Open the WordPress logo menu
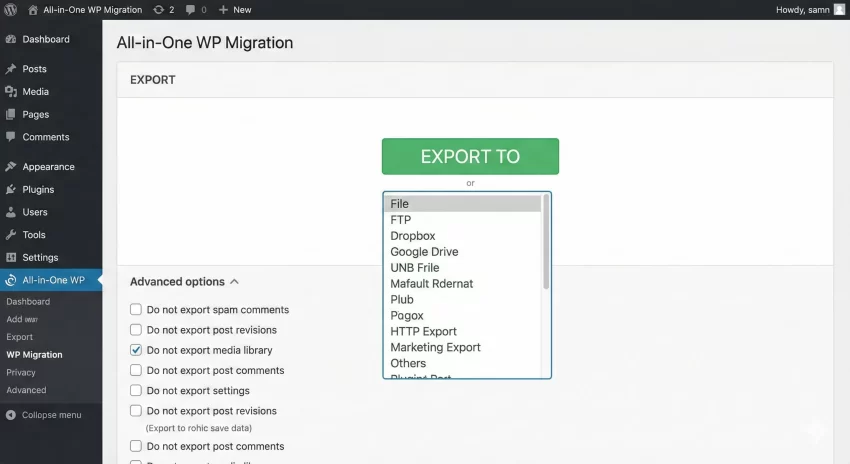This screenshot has width=850, height=464. click(x=10, y=10)
